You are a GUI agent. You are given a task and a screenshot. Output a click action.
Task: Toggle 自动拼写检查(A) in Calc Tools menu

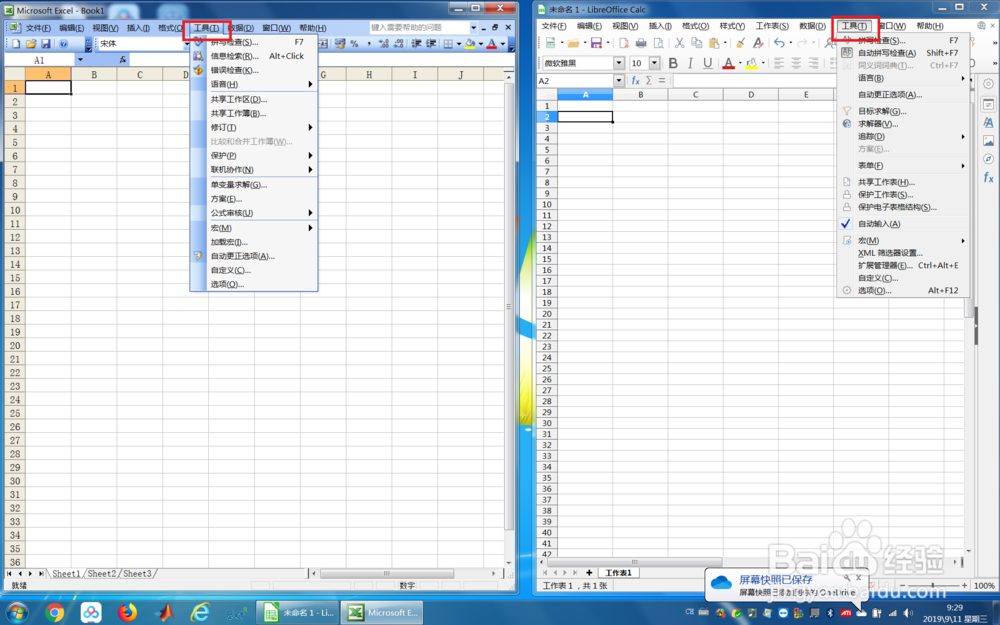tap(903, 53)
